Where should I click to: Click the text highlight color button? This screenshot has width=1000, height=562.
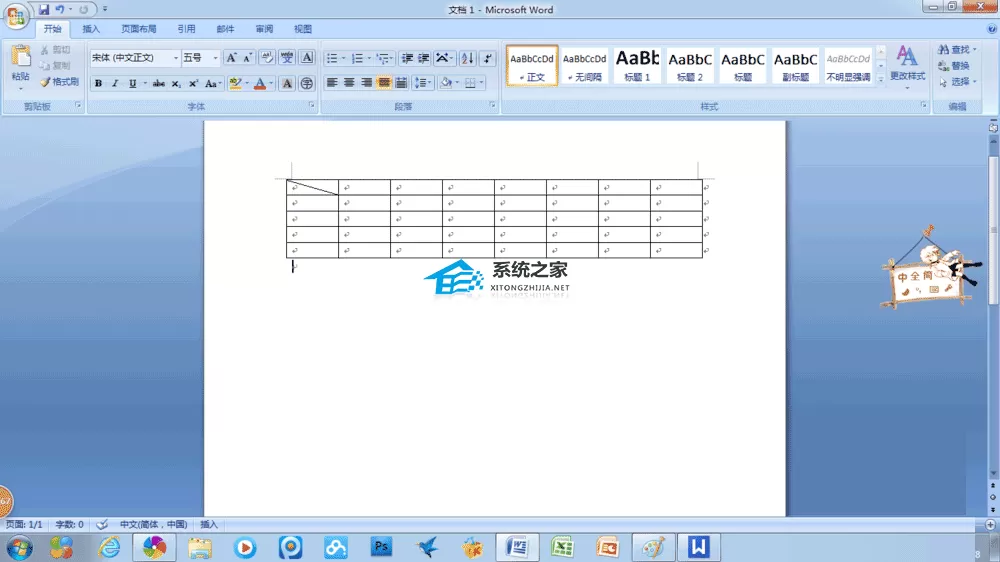235,84
